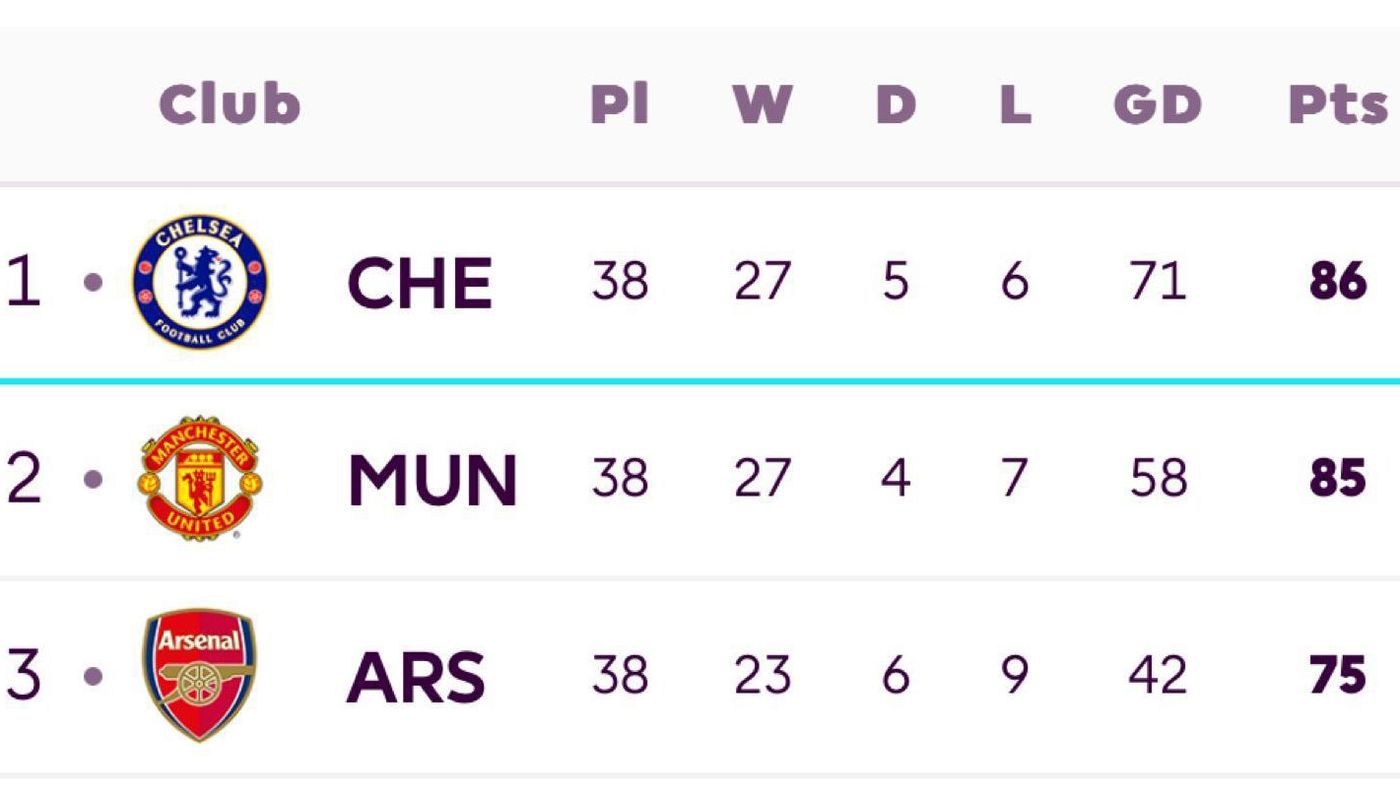Select the Pts column header
1400x800 pixels.
click(1338, 104)
